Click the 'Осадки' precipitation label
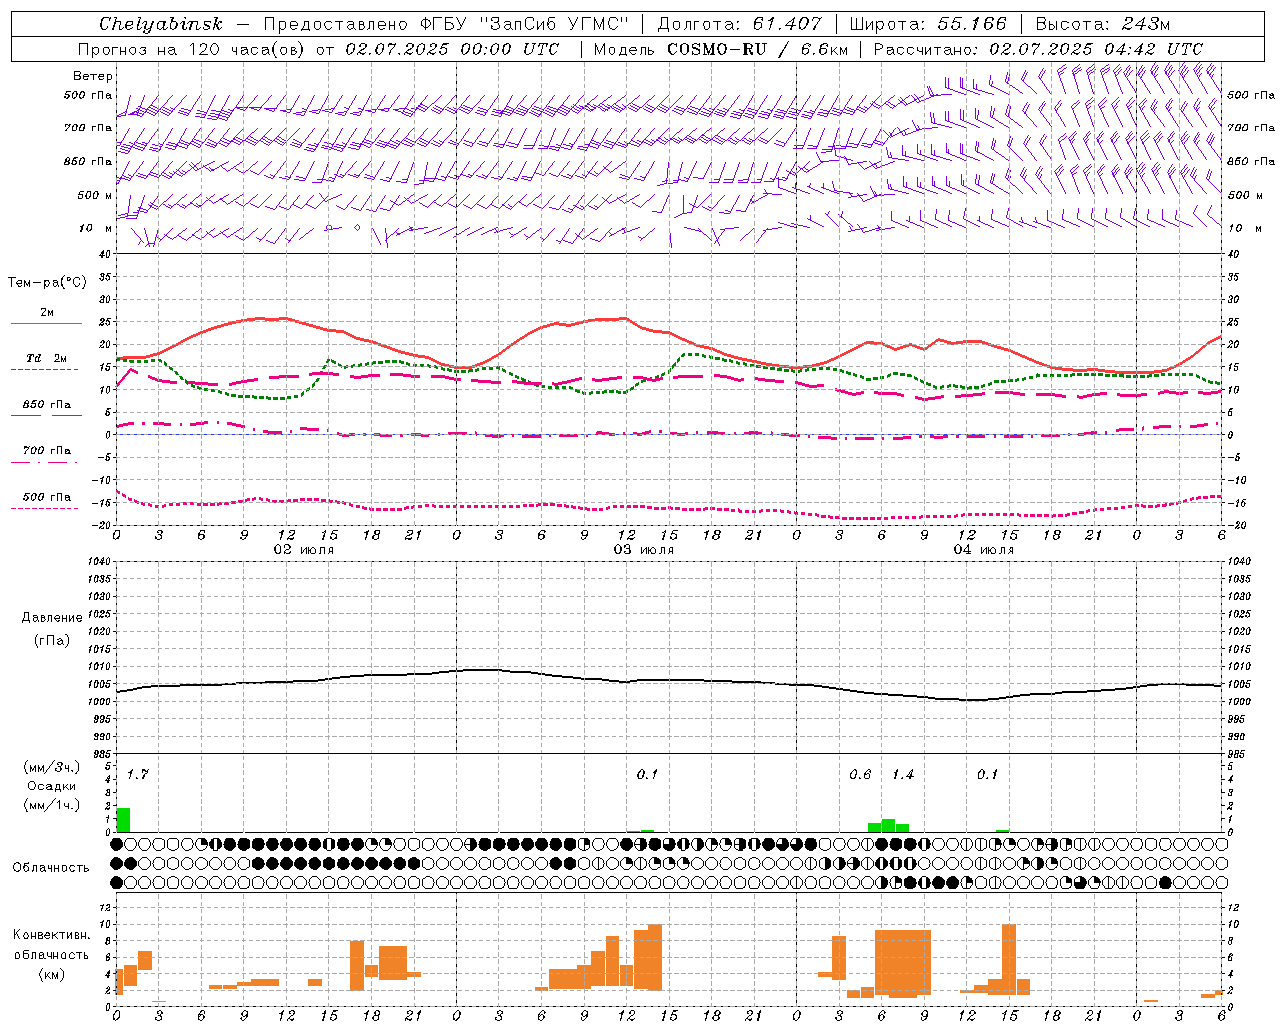Screen dimensions: 1280x1024 coord(52,786)
